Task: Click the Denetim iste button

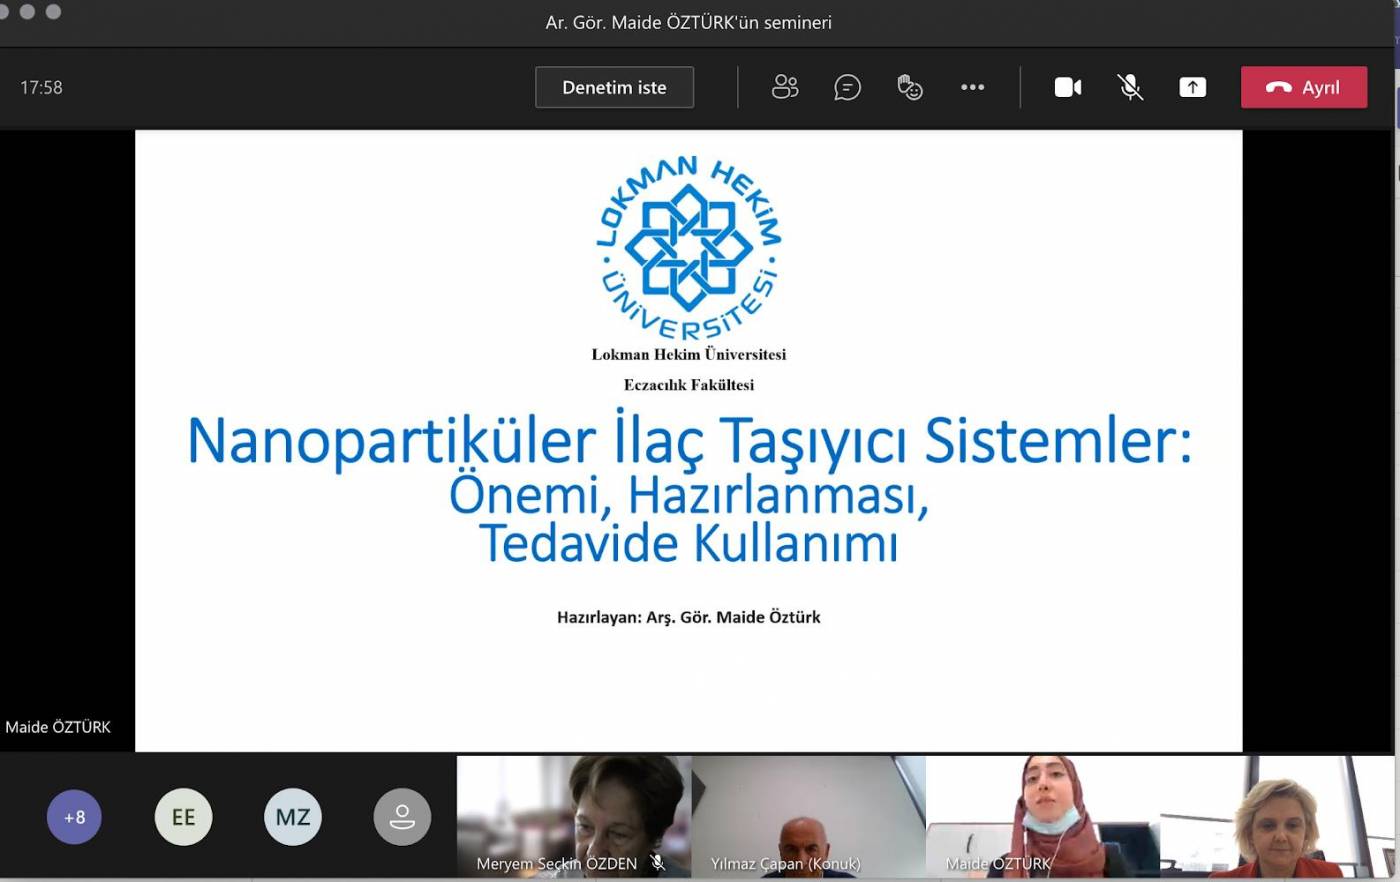Action: click(614, 87)
